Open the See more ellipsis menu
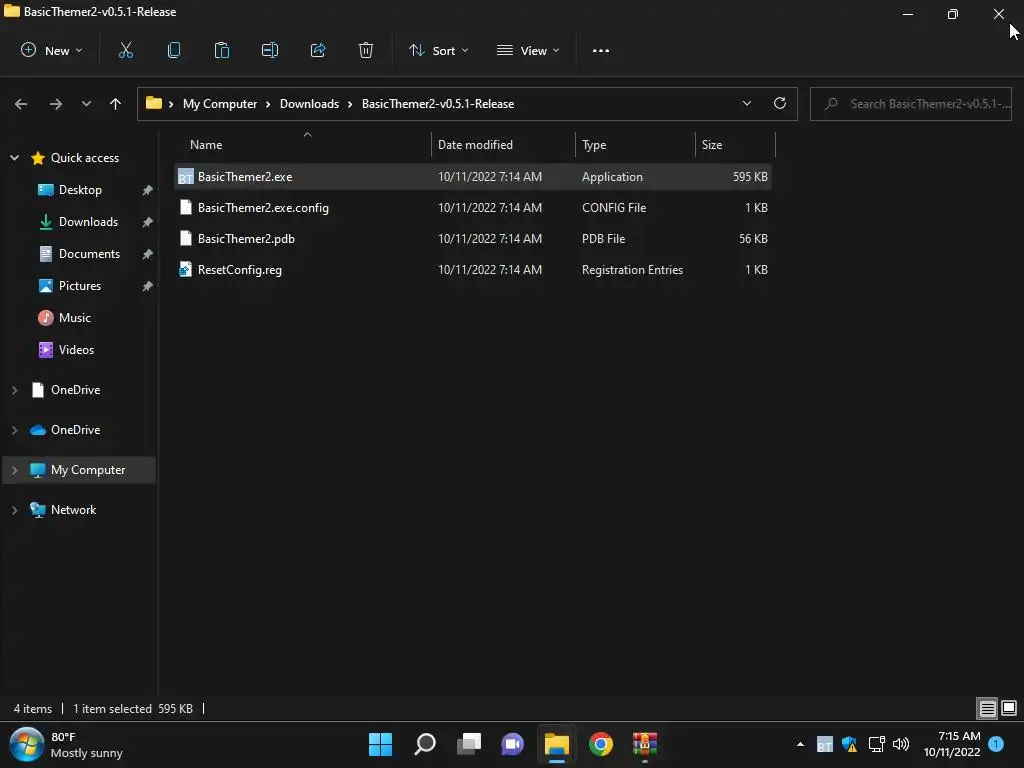The image size is (1024, 768). pyautogui.click(x=601, y=50)
